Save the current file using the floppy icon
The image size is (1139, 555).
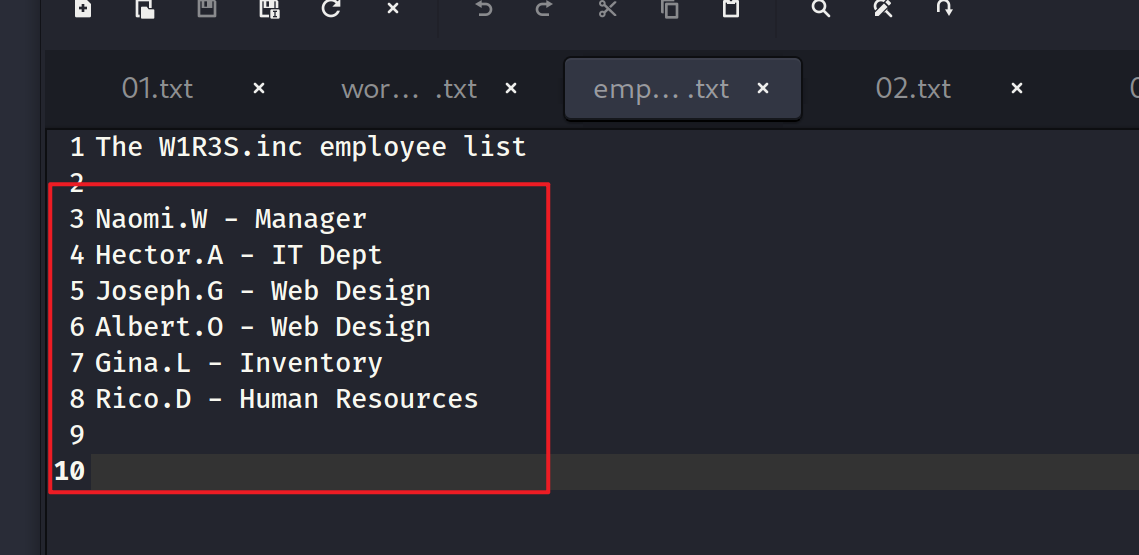(x=208, y=9)
